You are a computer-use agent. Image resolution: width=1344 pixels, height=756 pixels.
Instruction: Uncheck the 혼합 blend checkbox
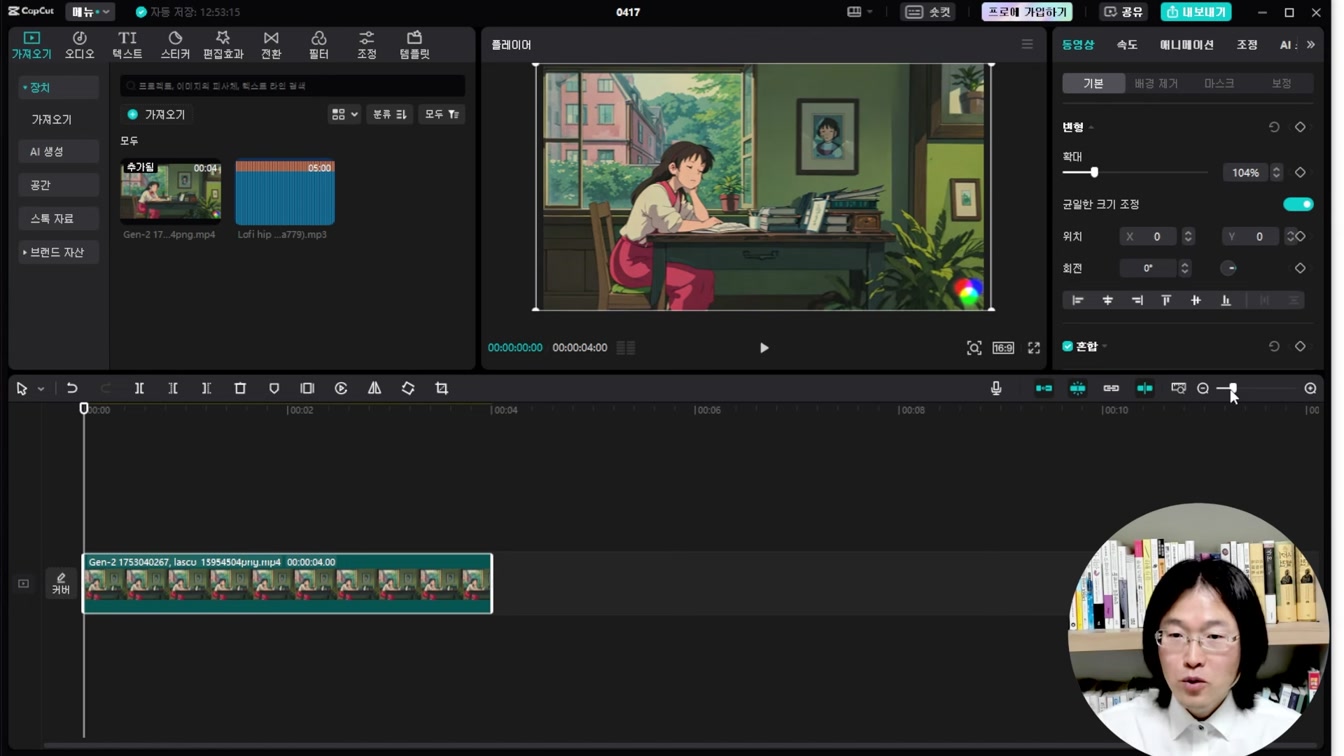1067,346
